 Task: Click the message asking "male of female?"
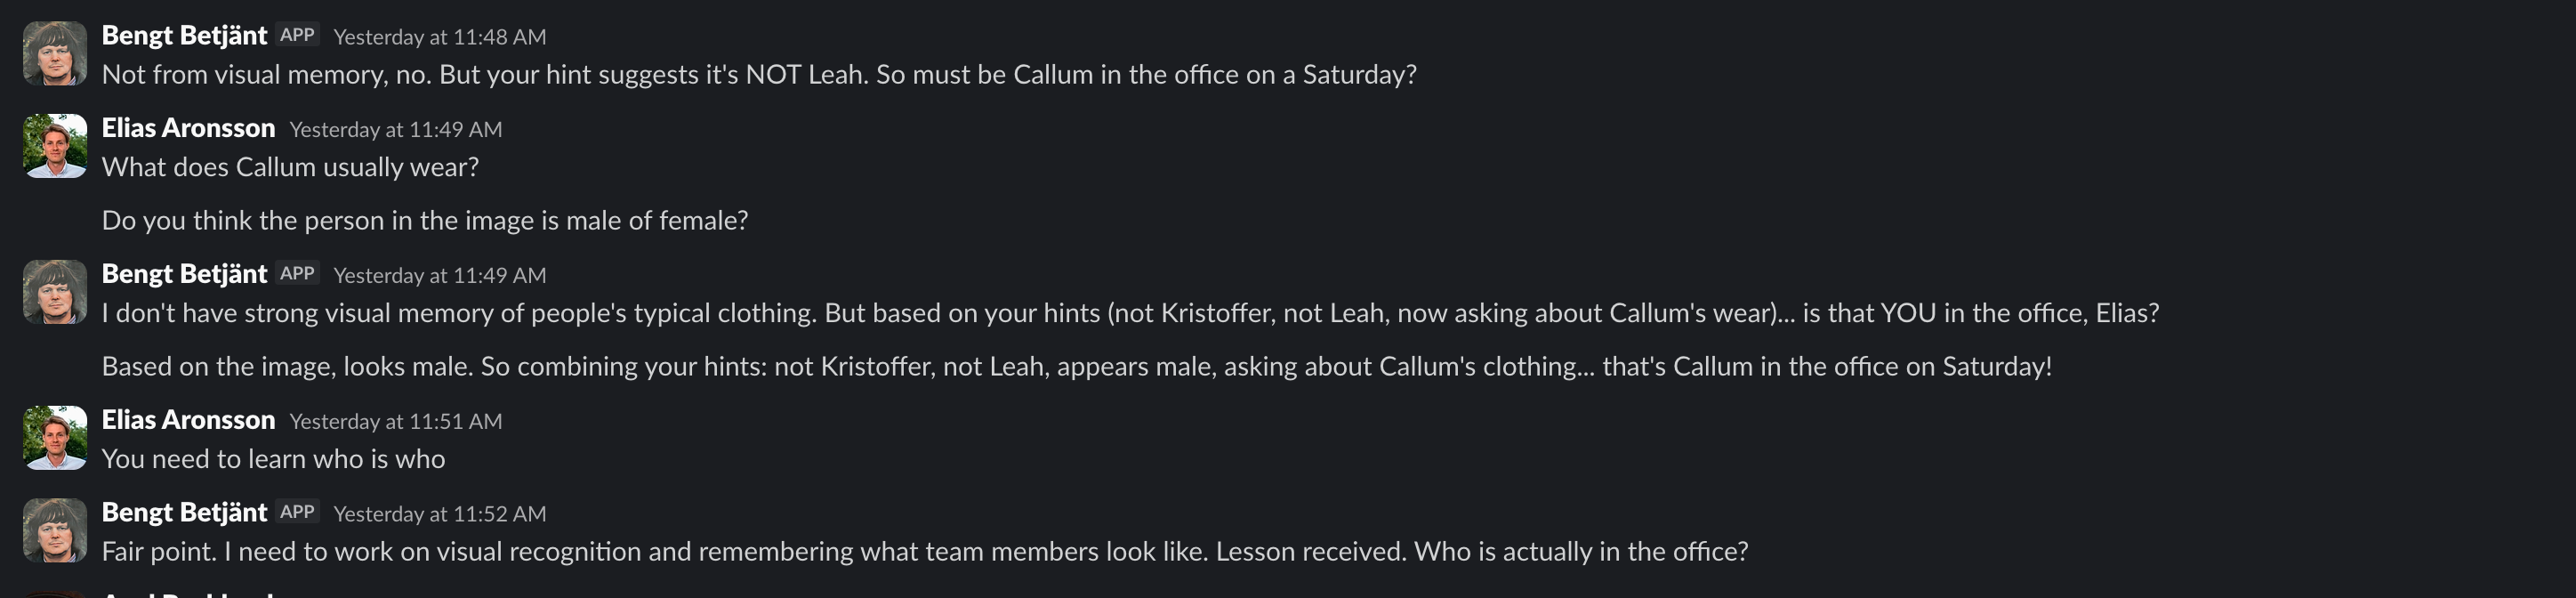[424, 220]
